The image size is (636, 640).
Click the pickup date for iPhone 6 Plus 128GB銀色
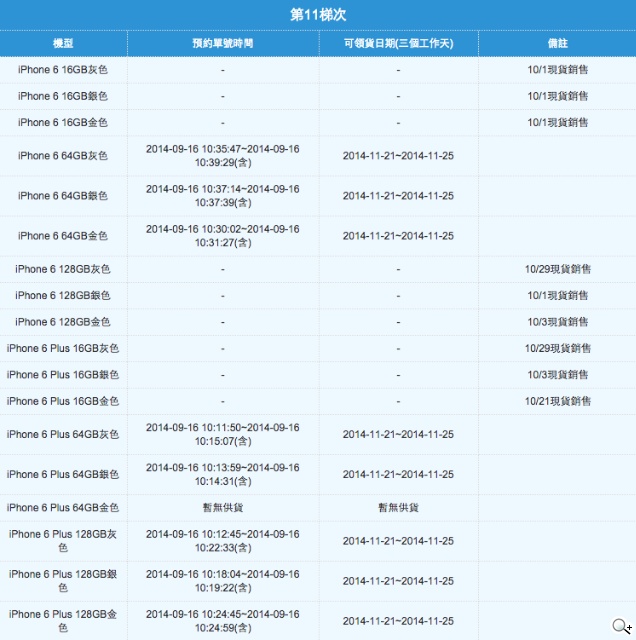coord(398,581)
